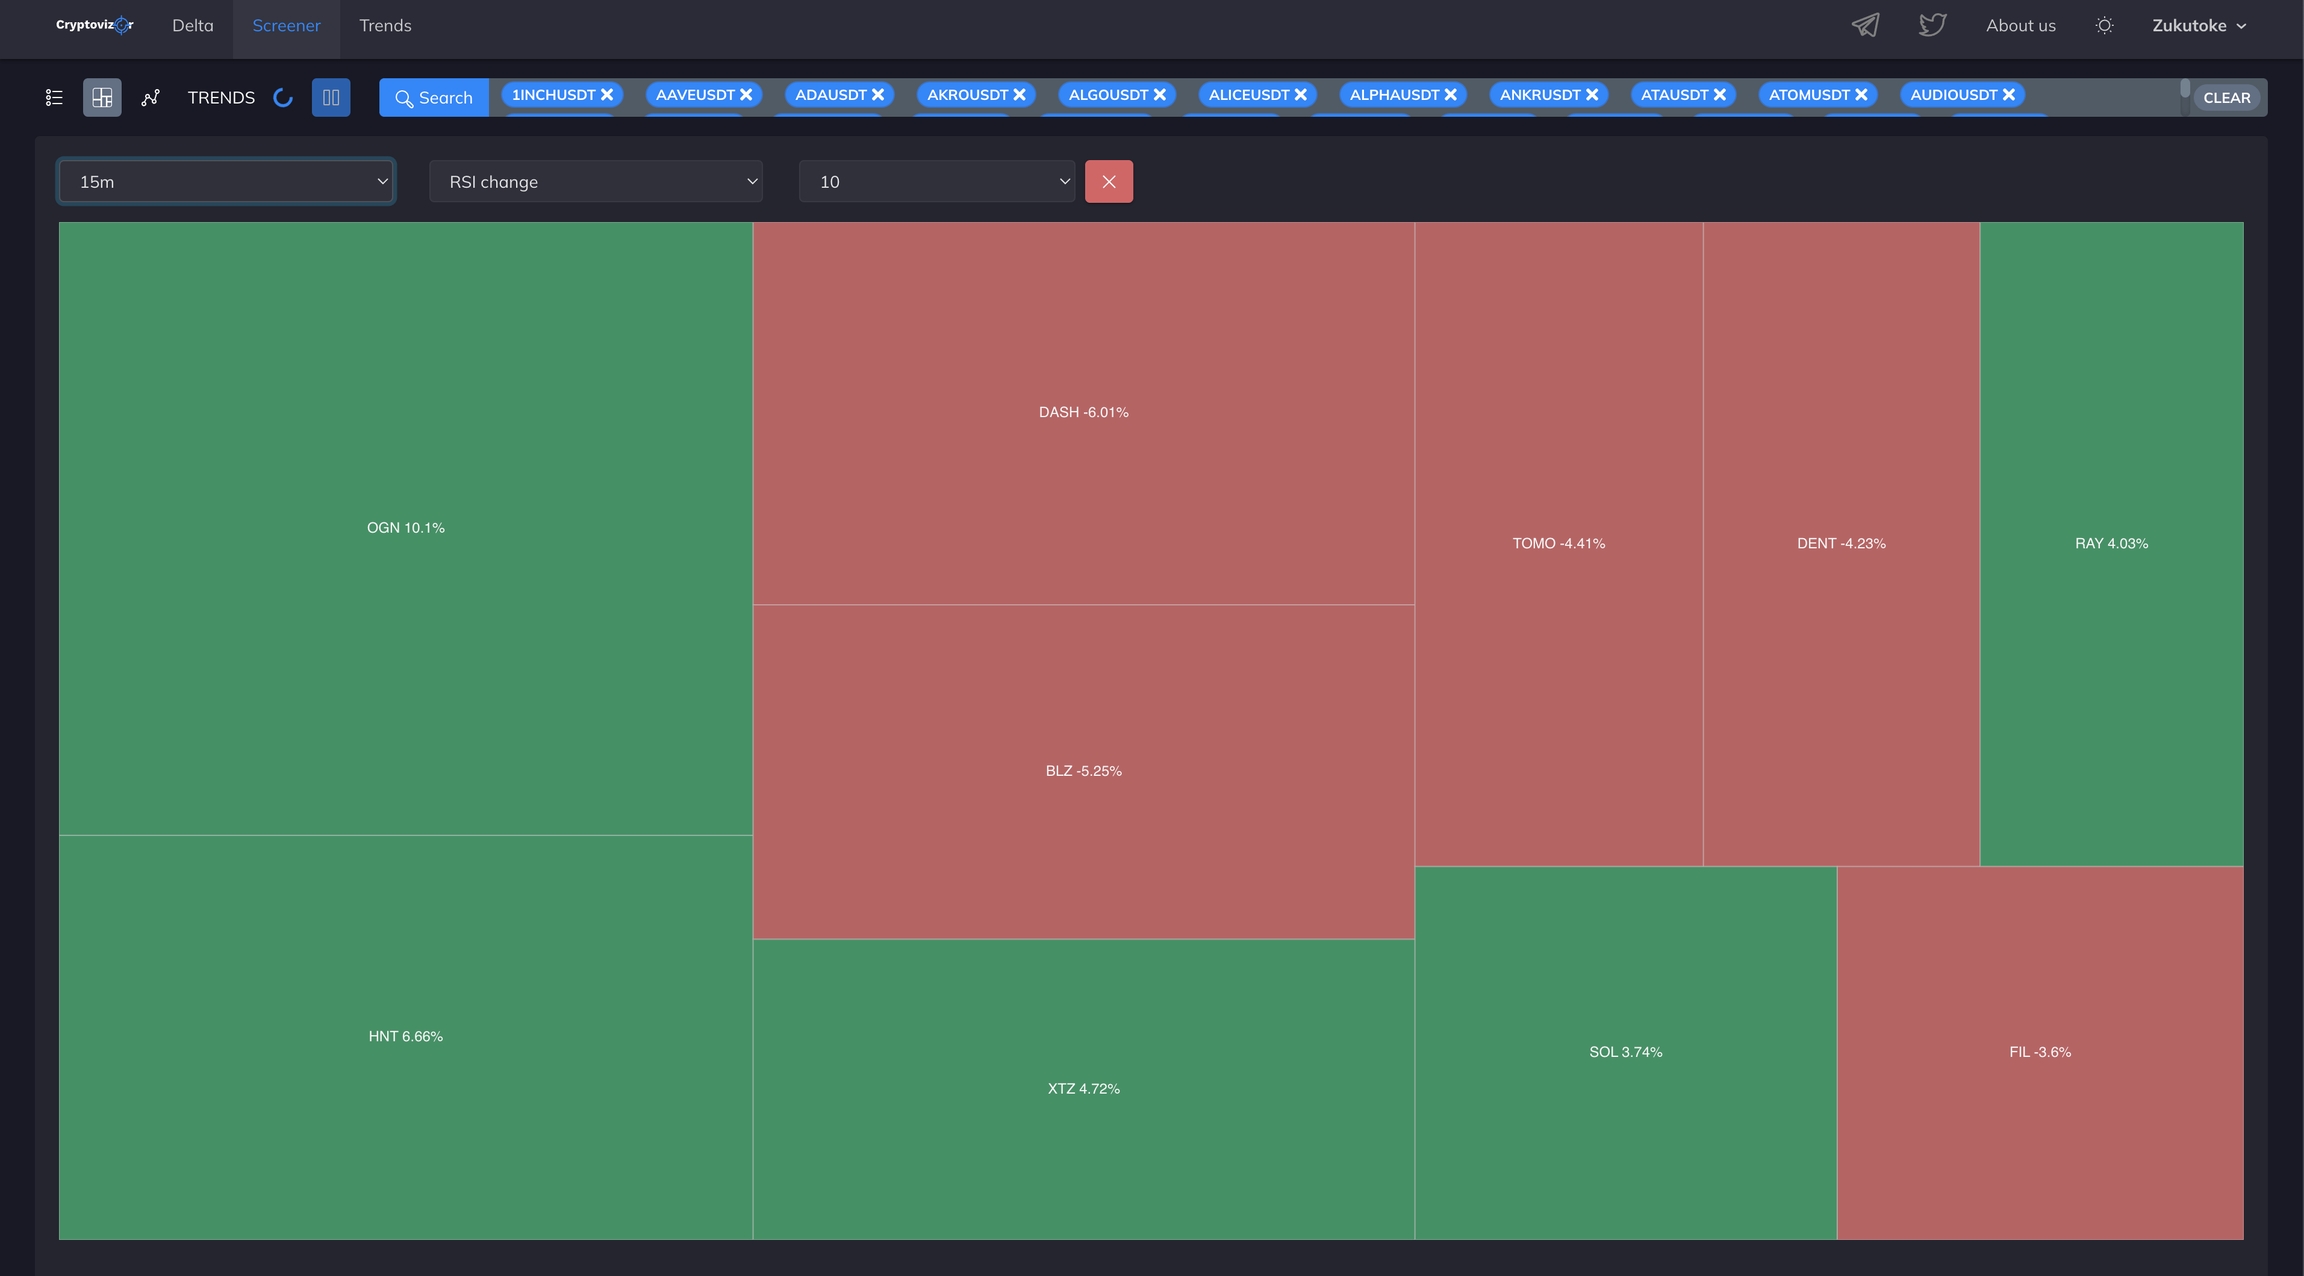Open the Zukutoke user menu
Screen dimensions: 2304x1276
(x=2199, y=25)
